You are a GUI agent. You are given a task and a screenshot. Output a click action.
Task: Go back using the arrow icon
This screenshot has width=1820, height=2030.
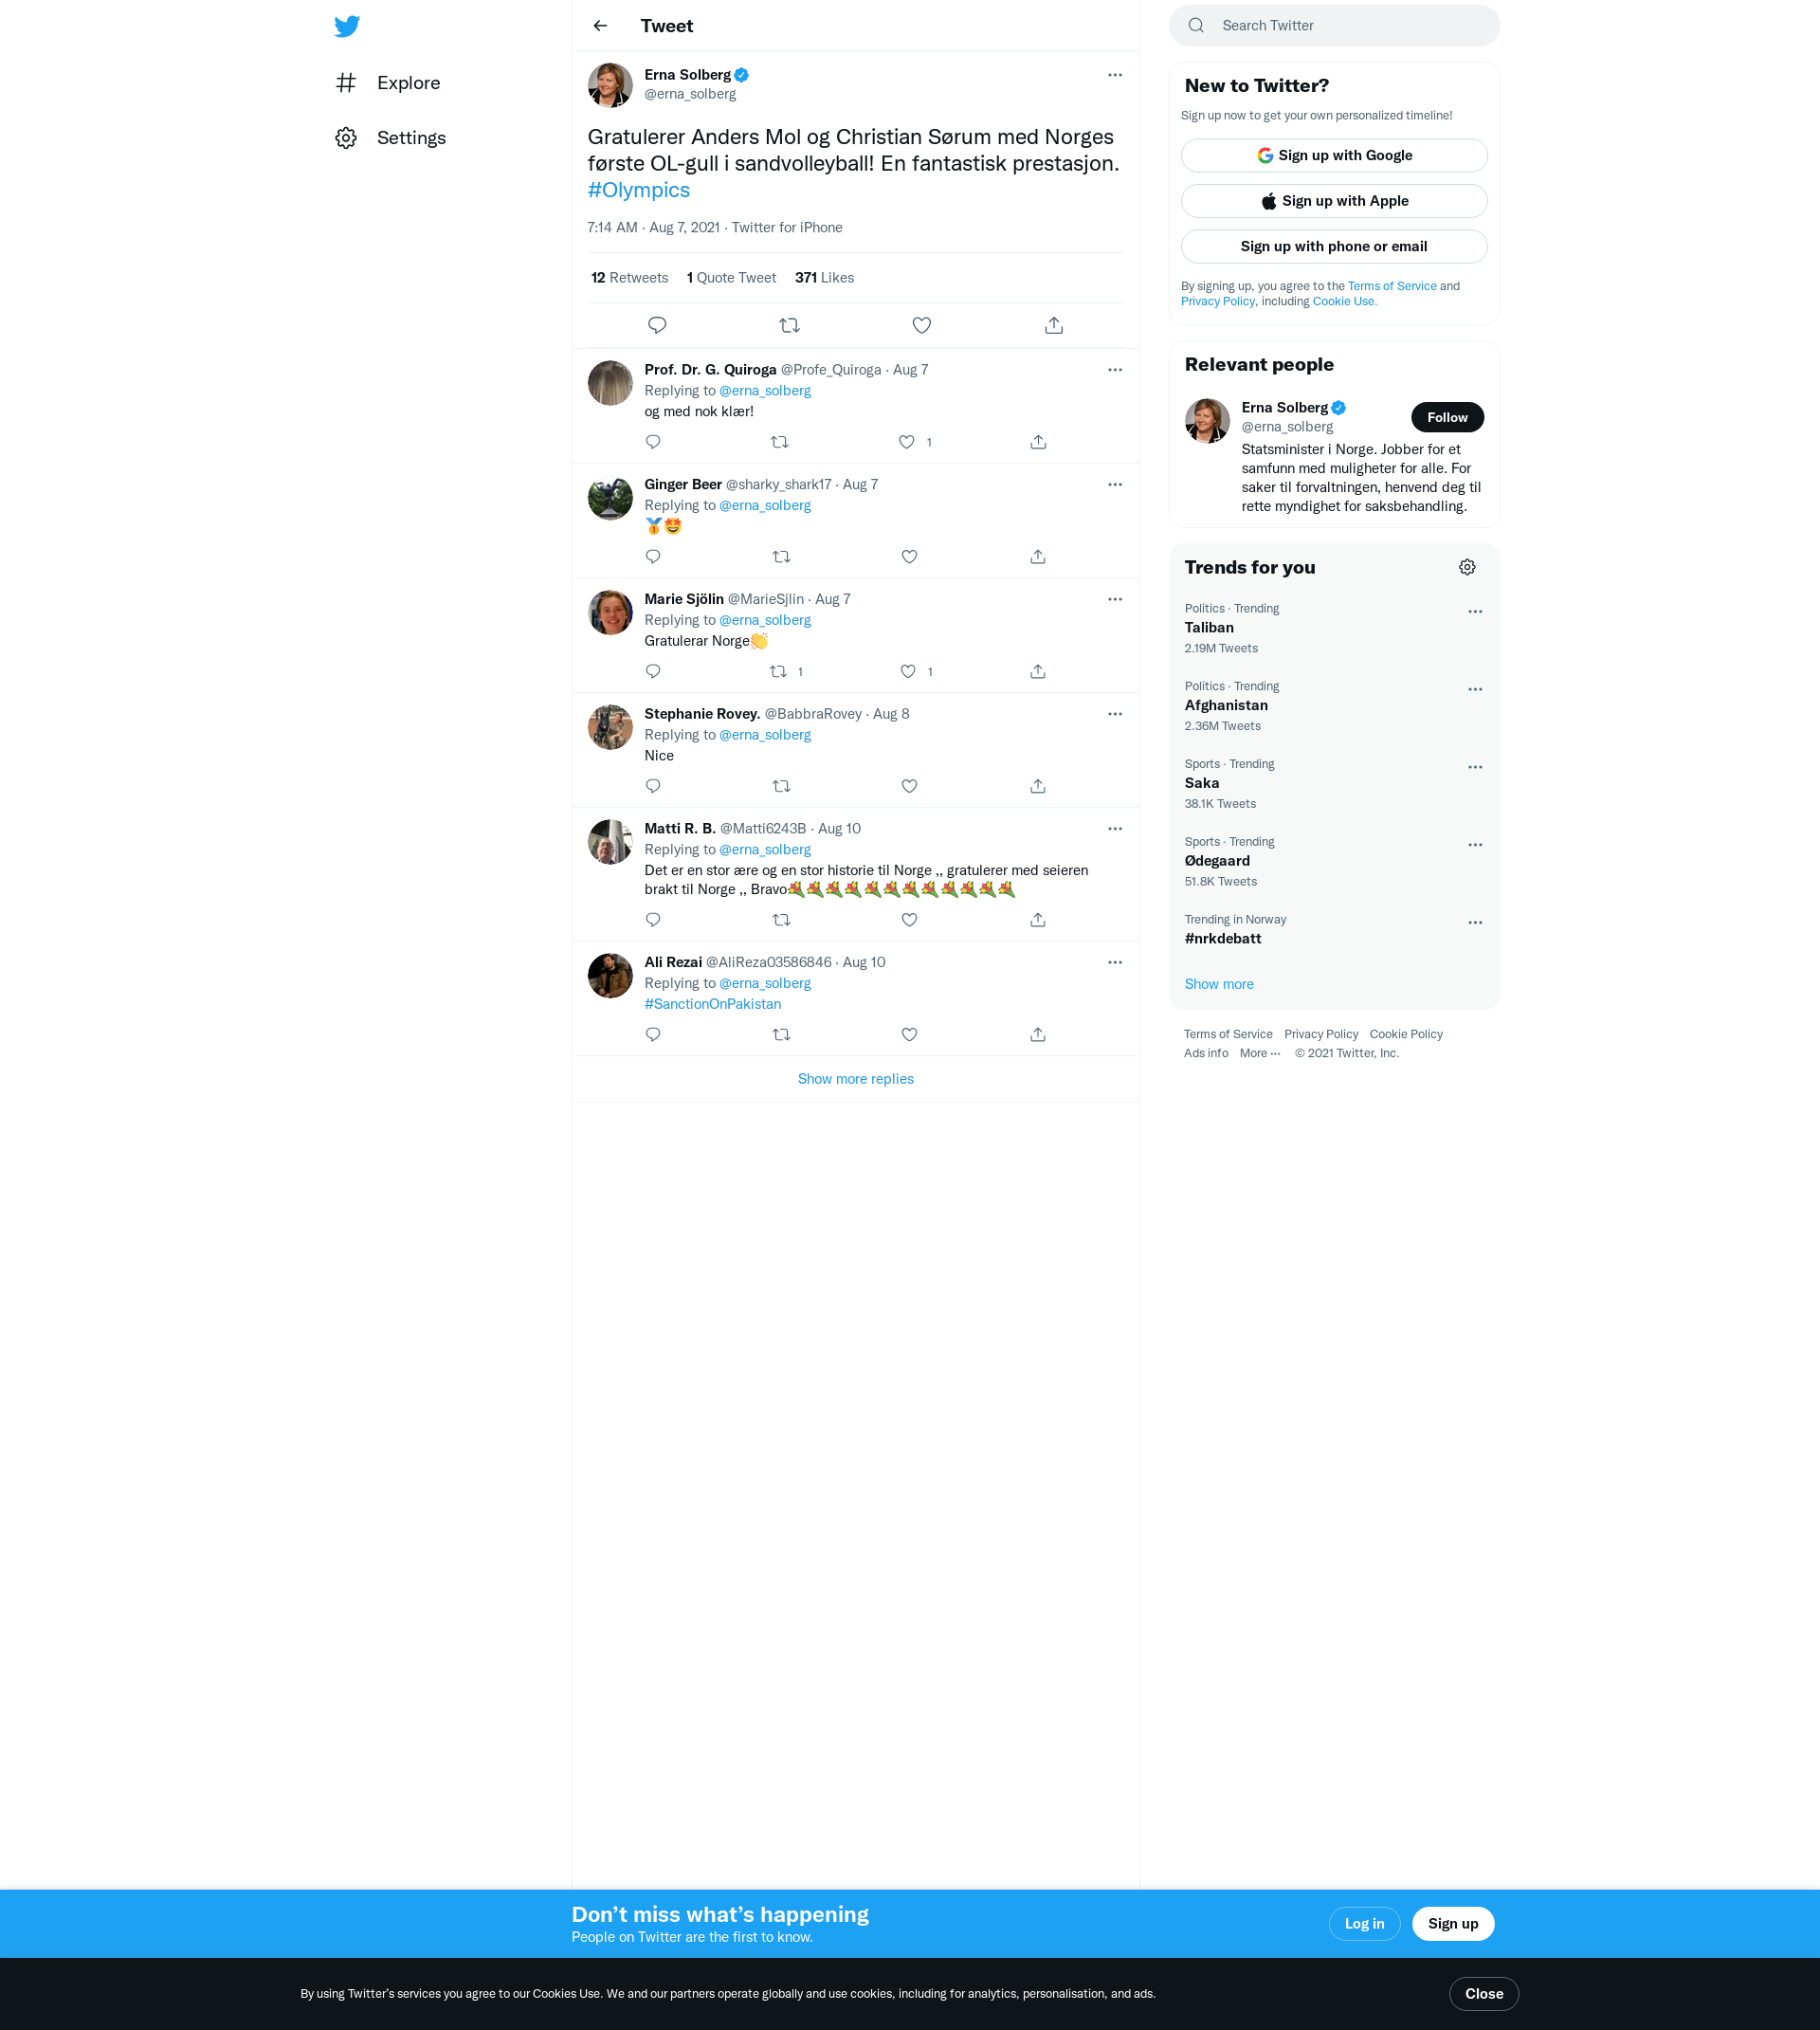(600, 26)
